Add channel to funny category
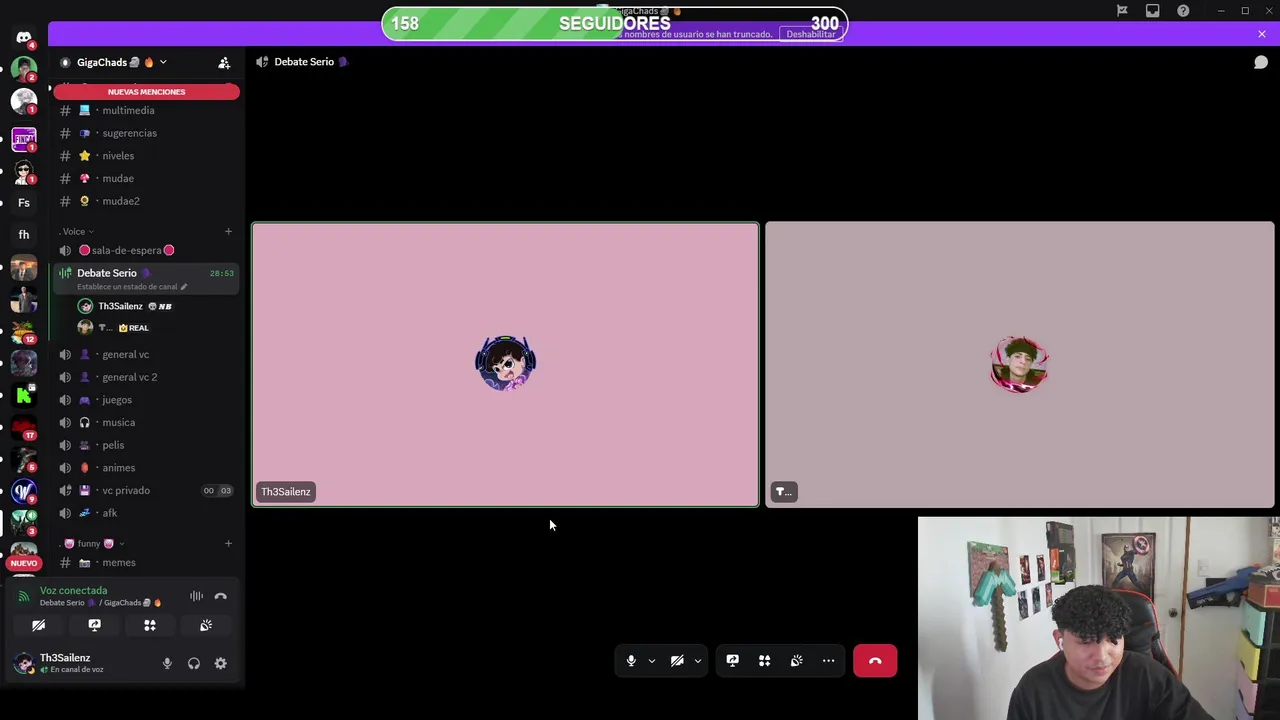1280x720 pixels. pyautogui.click(x=228, y=544)
